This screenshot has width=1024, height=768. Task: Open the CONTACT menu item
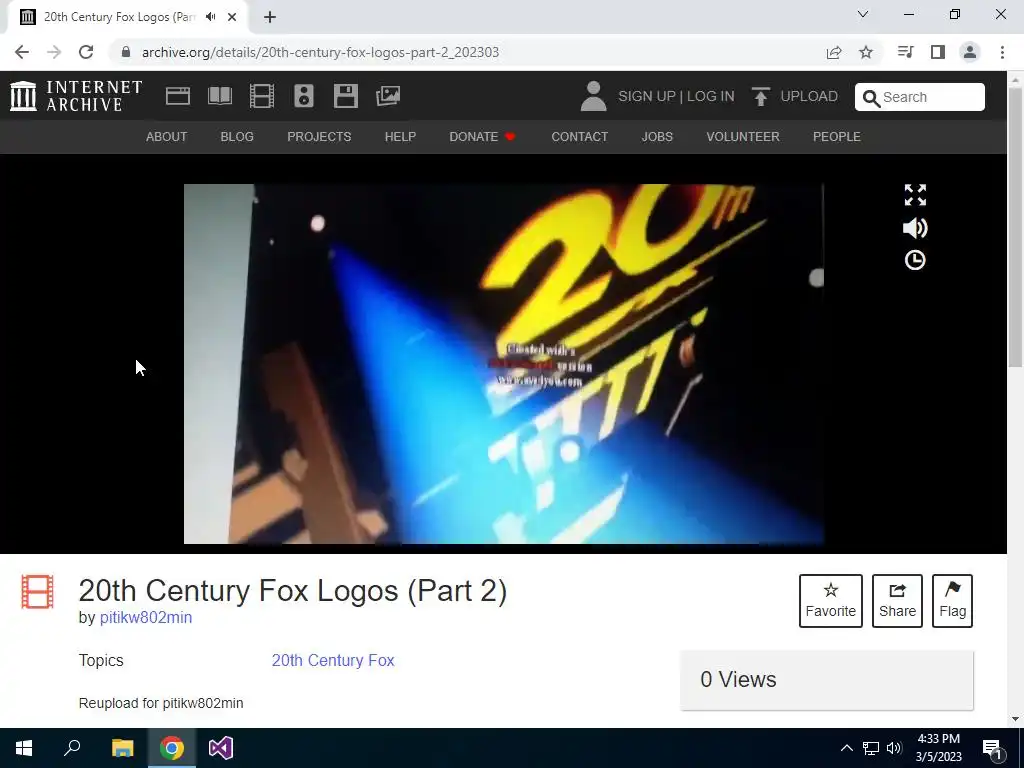click(579, 136)
